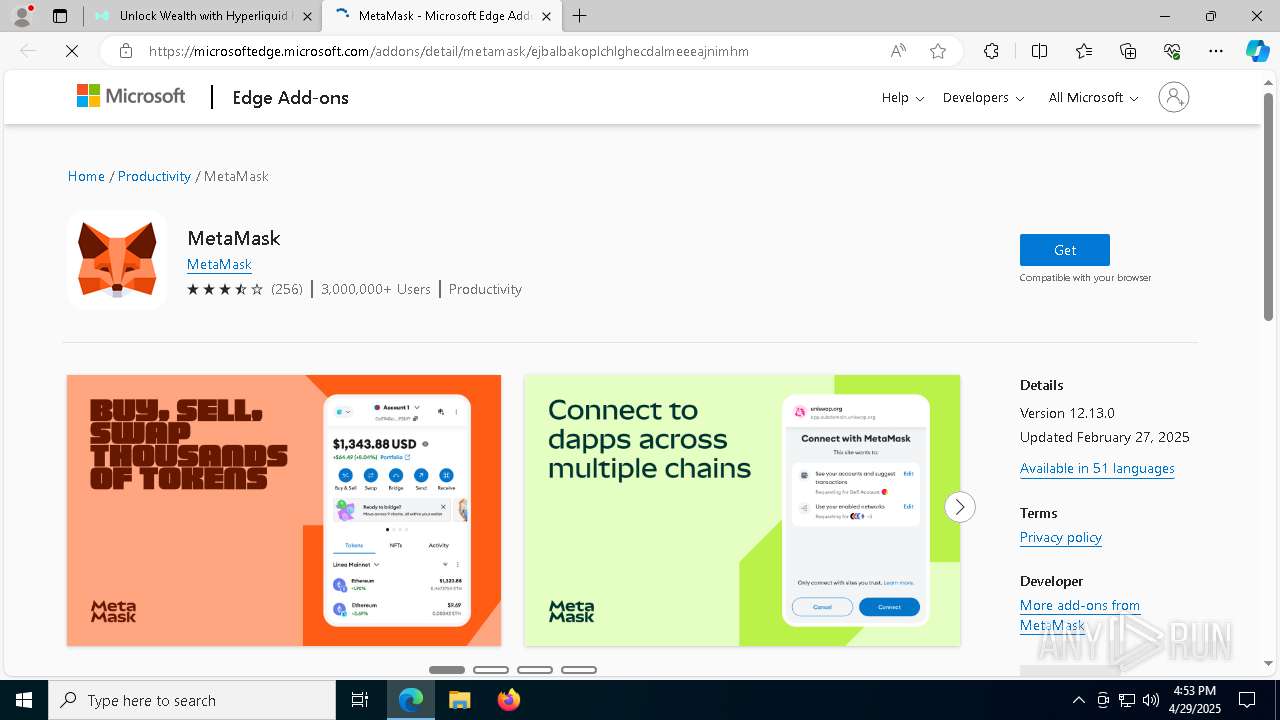Add this page to favorites star
This screenshot has width=1280, height=720.
click(938, 51)
